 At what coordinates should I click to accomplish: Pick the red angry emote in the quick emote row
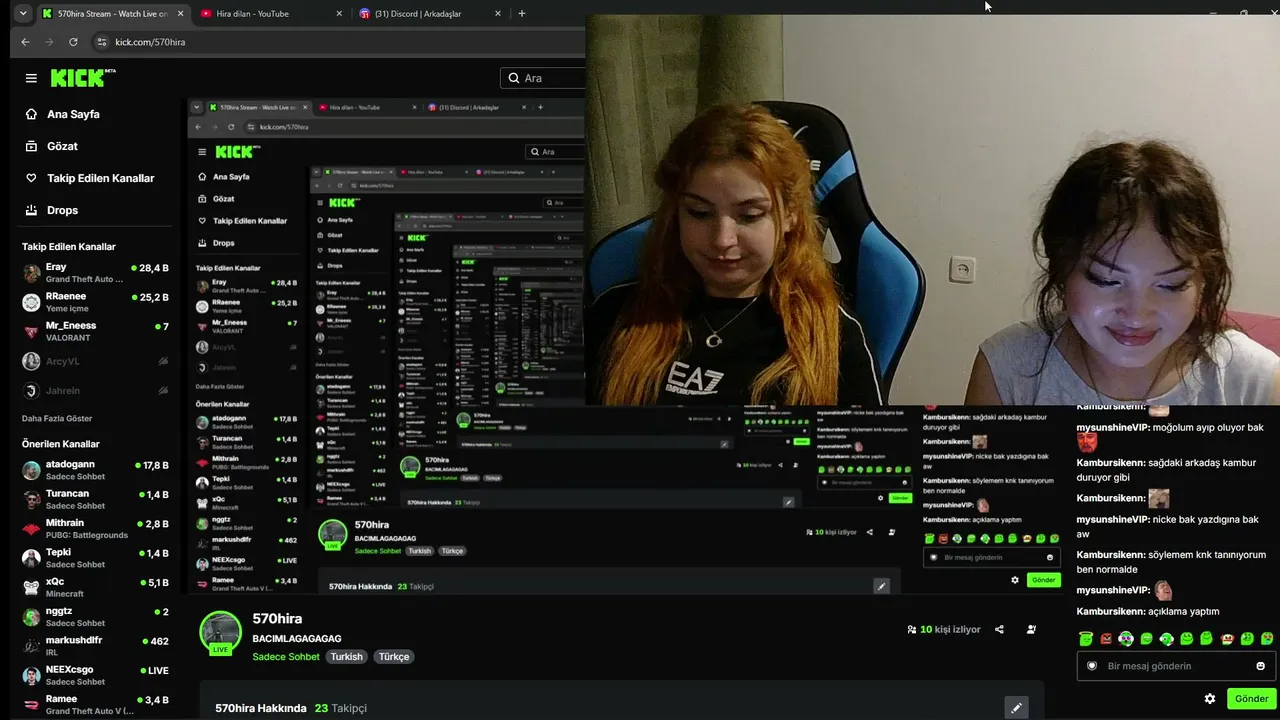1106,639
